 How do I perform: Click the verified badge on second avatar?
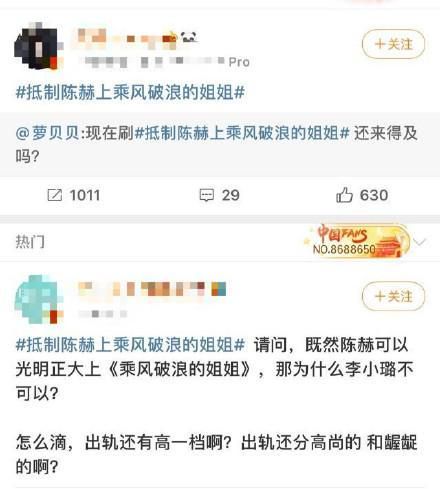coord(54,317)
